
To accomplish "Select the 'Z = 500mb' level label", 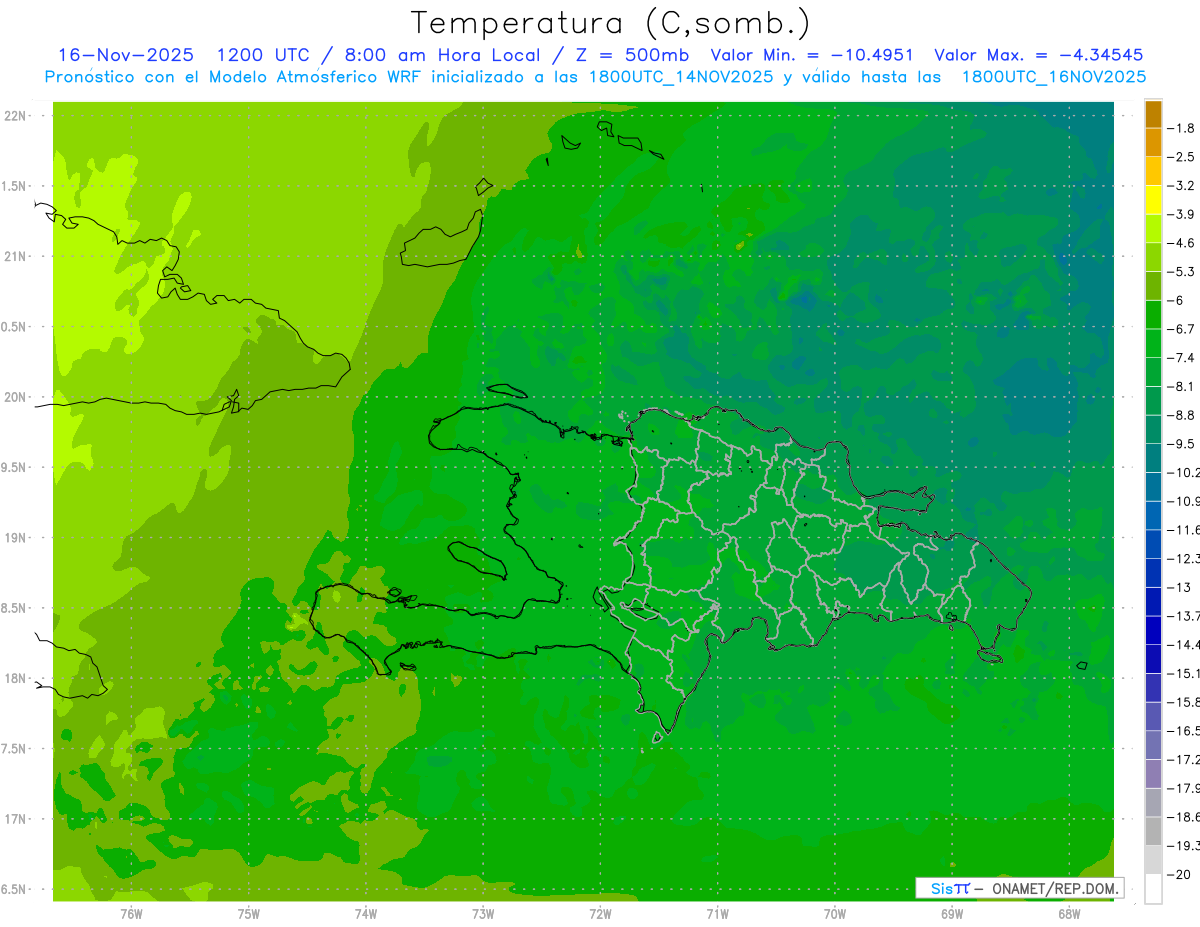I will pos(633,55).
